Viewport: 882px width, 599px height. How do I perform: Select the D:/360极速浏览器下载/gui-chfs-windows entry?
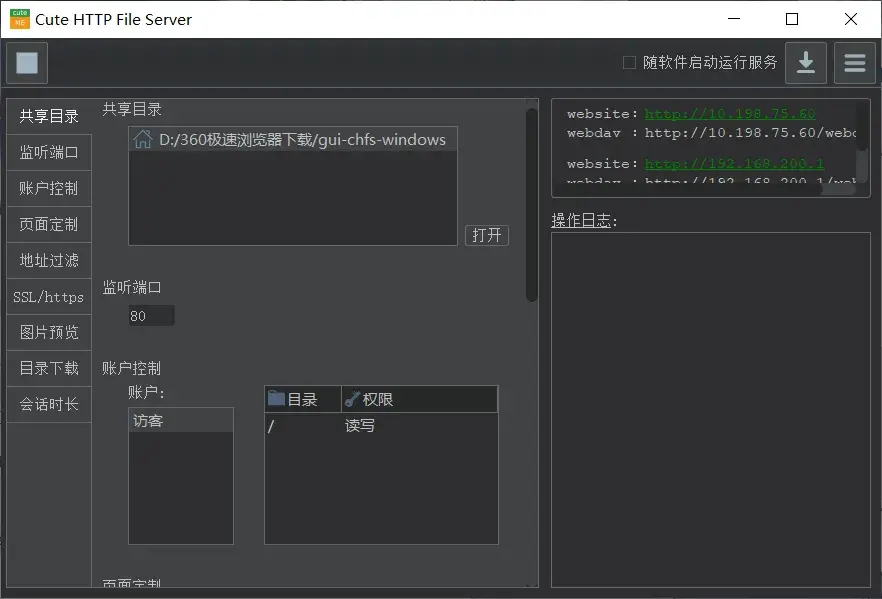tap(292, 139)
